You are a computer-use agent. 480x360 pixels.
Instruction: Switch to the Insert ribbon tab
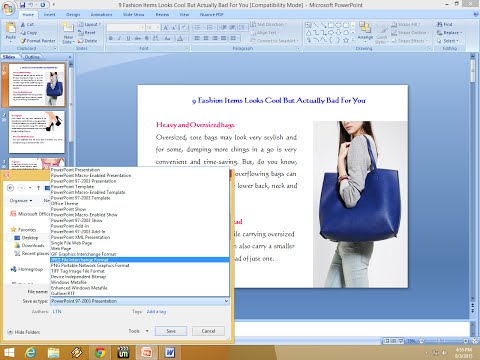pyautogui.click(x=49, y=15)
